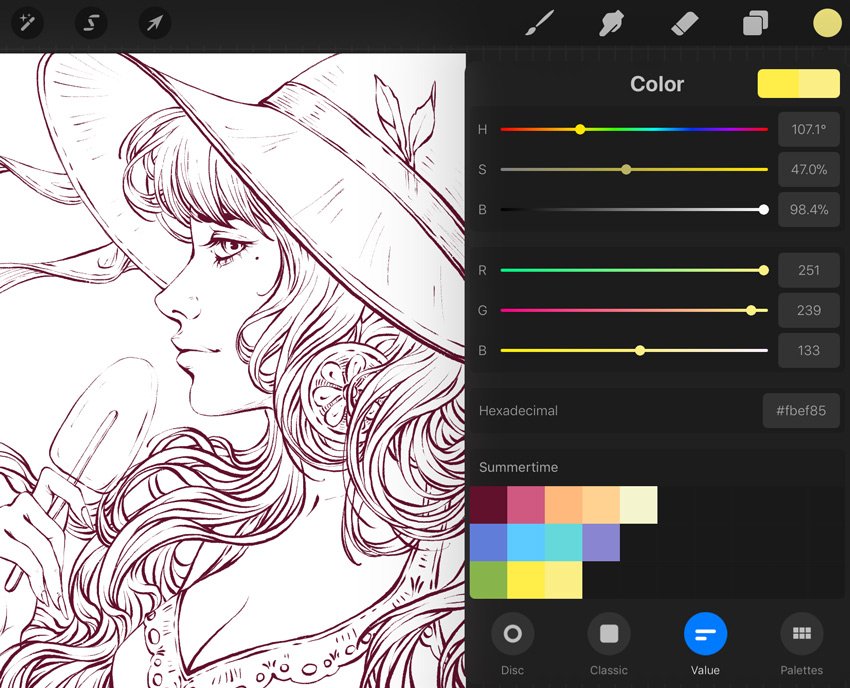Edit the Hexadecimal #fbef85 field
Viewport: 850px width, 688px height.
(800, 411)
